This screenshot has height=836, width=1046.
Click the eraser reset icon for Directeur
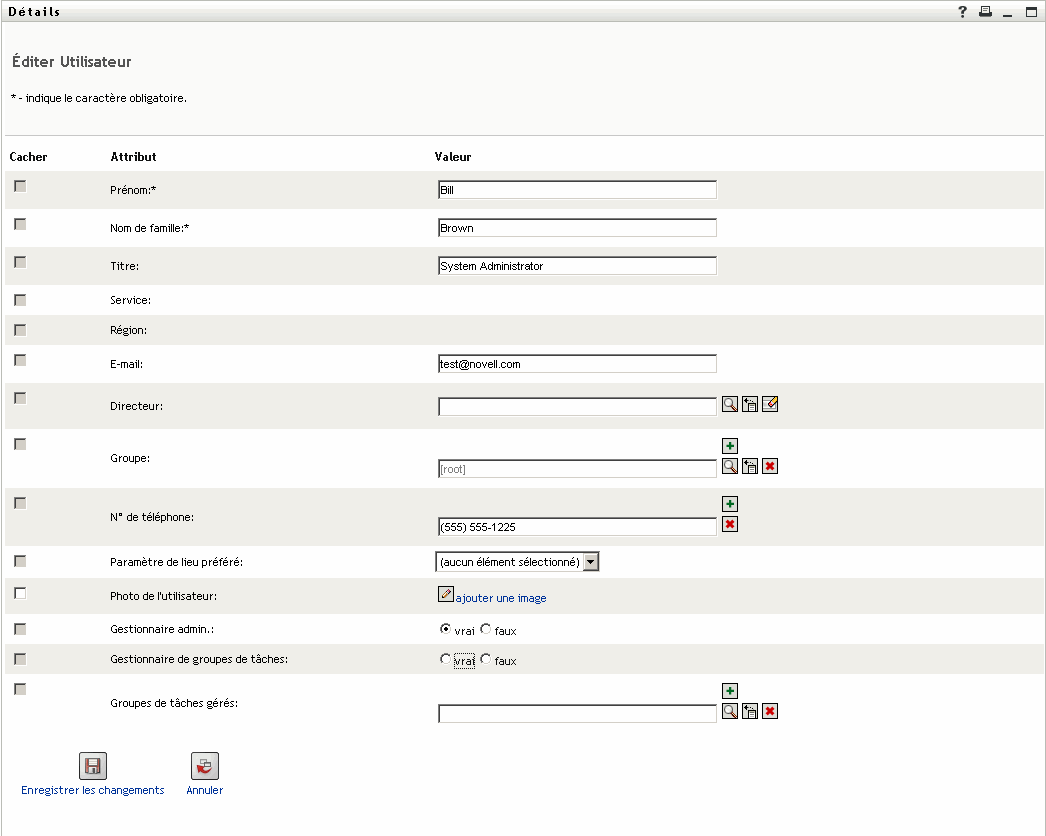click(x=770, y=404)
